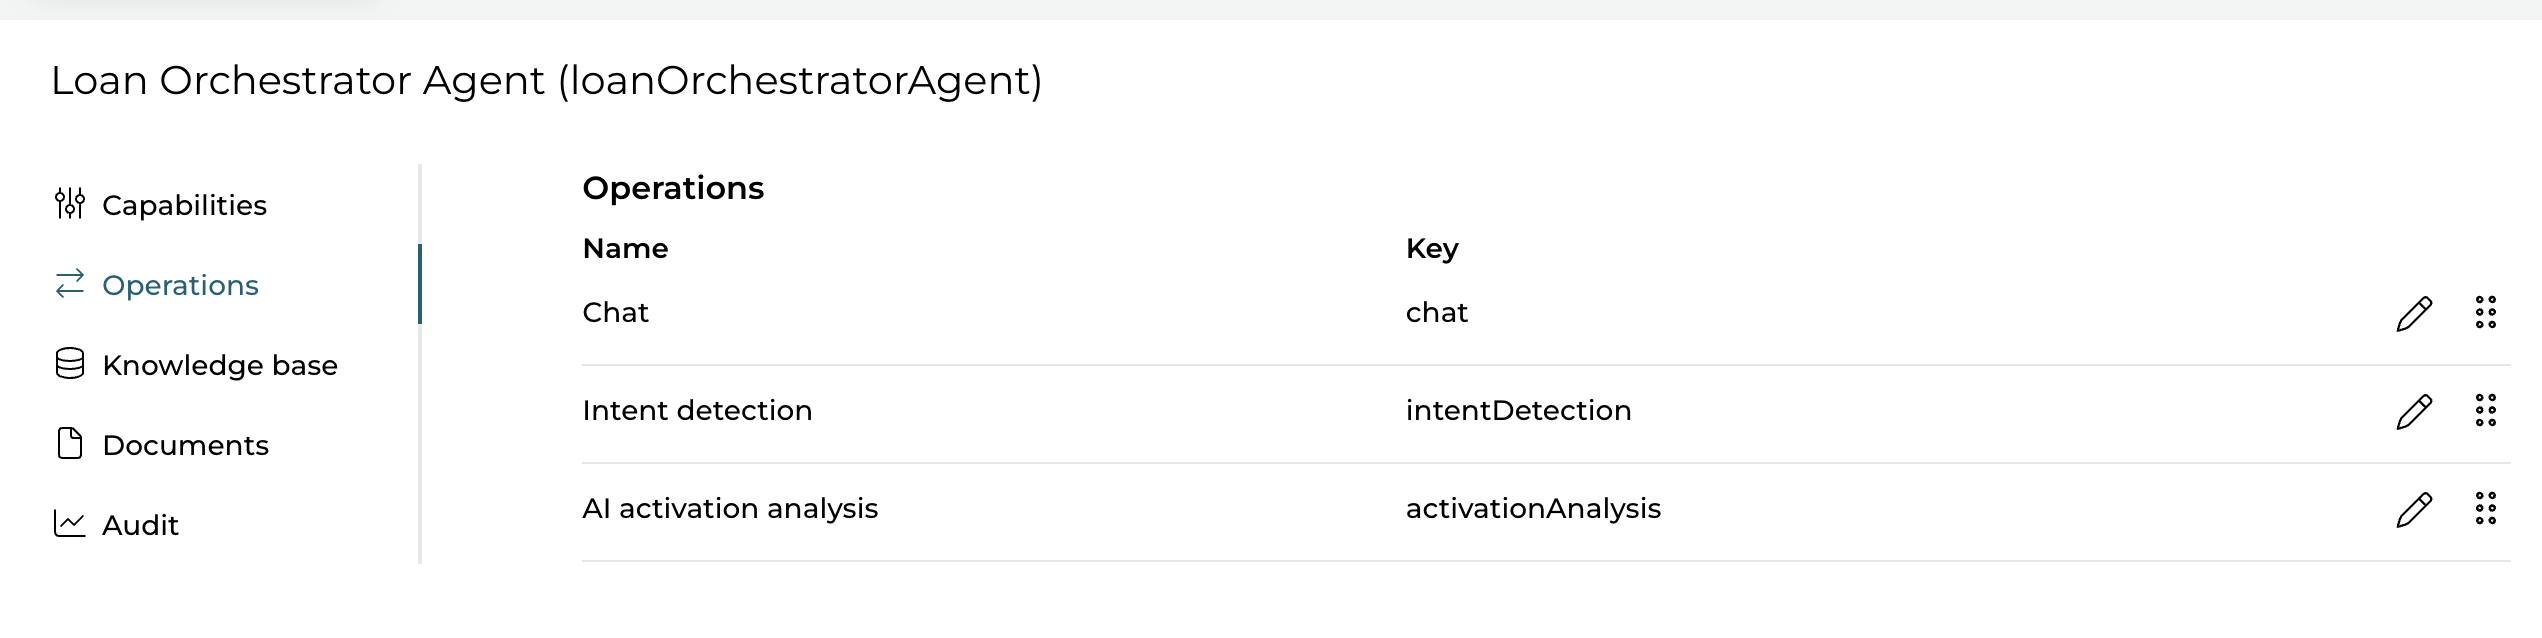Click the AI activation analysis row
This screenshot has height=638, width=2542.
(731, 508)
